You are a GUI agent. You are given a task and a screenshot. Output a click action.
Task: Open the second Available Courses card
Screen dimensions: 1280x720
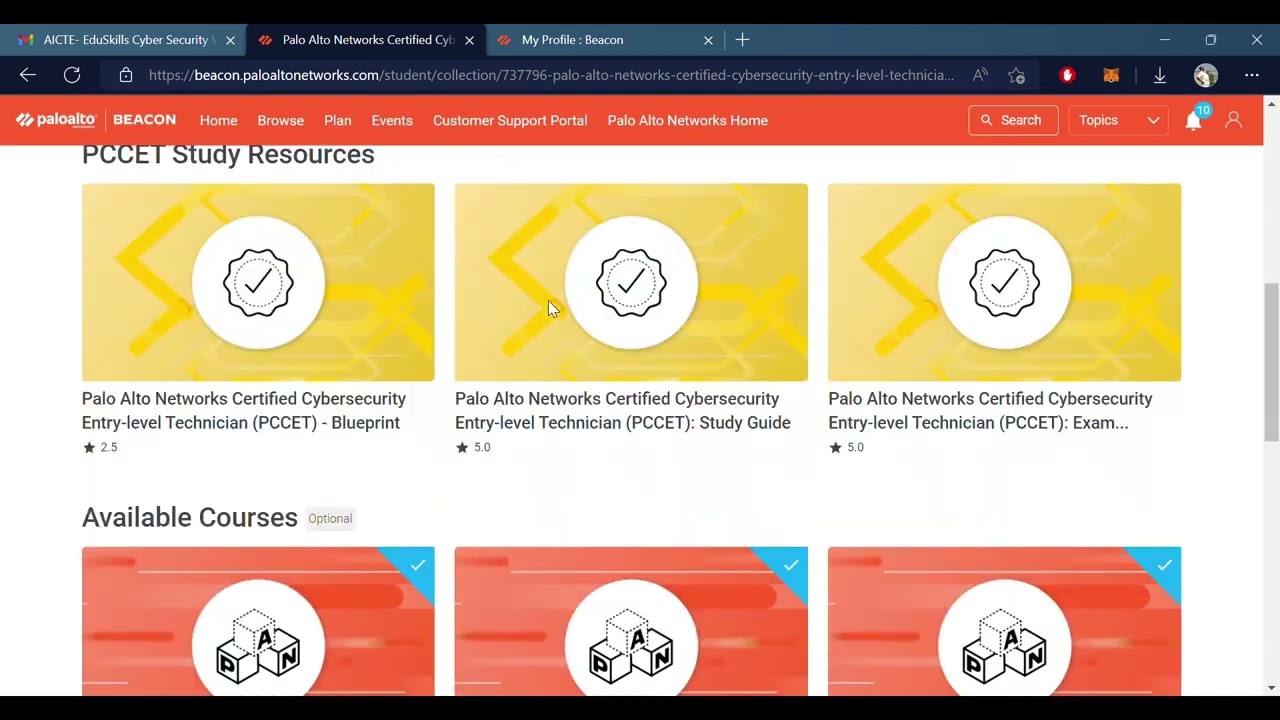[x=631, y=621]
